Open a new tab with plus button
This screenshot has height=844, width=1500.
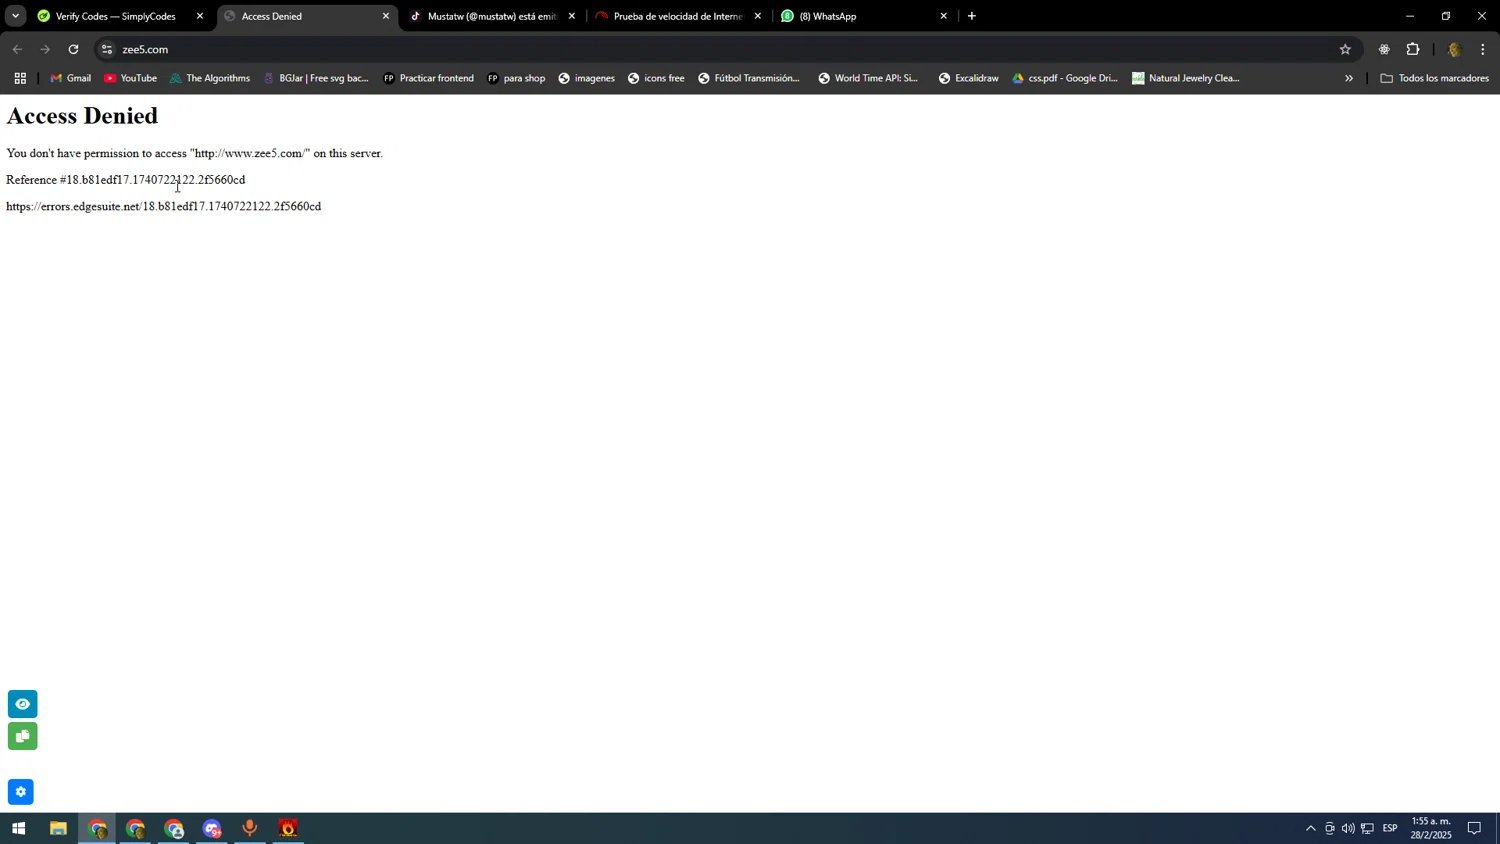(971, 16)
